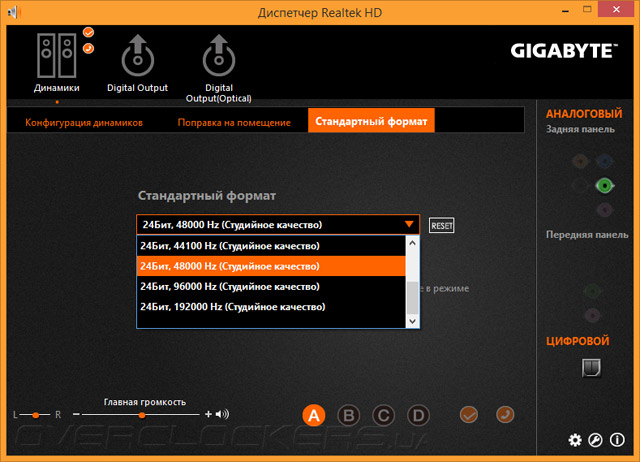Click the plus volume increase icon
Viewport: 640px width, 462px height.
pos(208,414)
